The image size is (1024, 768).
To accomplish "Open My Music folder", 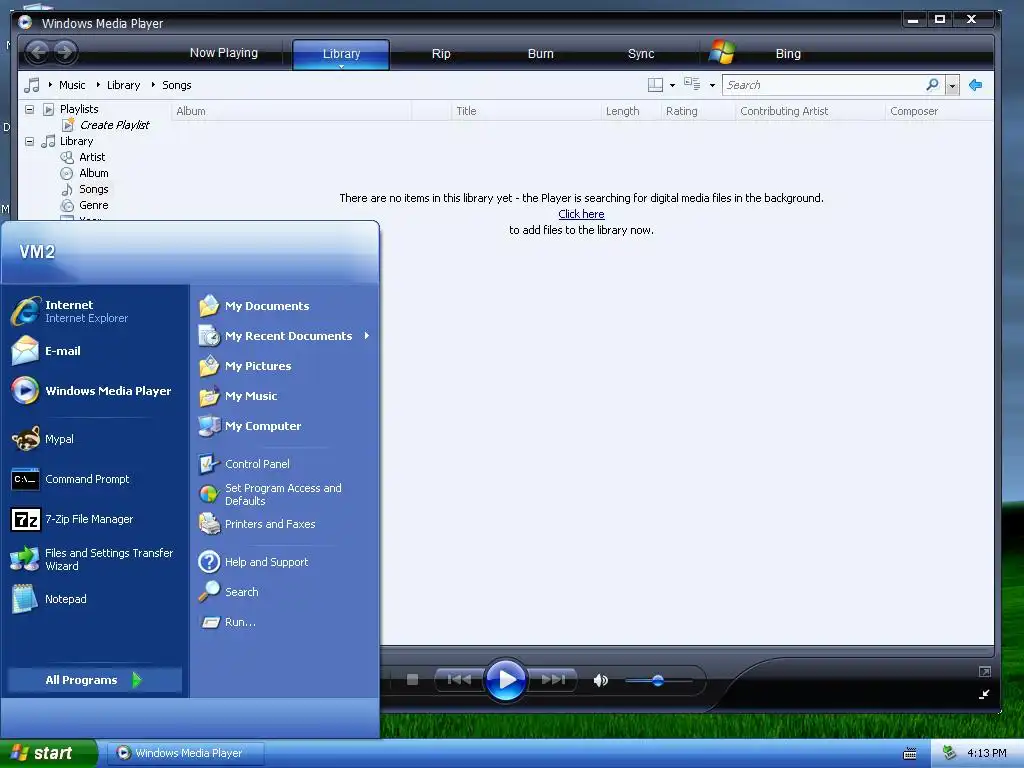I will tap(284, 396).
